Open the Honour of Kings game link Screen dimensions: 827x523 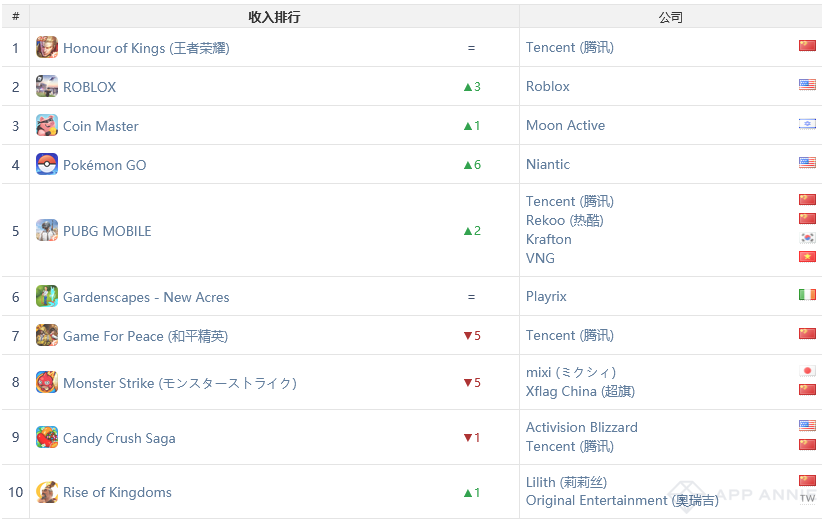(146, 48)
